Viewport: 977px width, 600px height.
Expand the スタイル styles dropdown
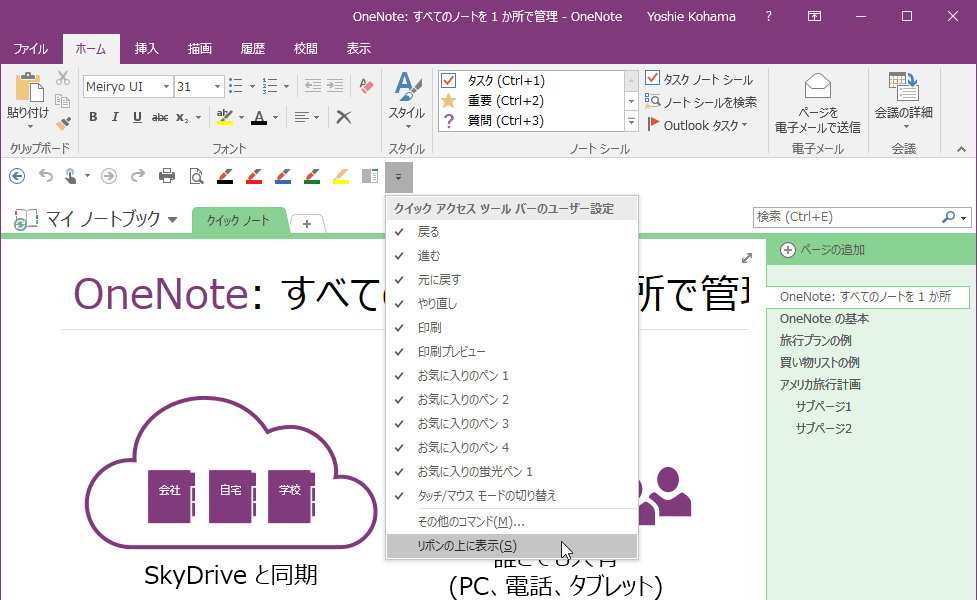point(407,101)
